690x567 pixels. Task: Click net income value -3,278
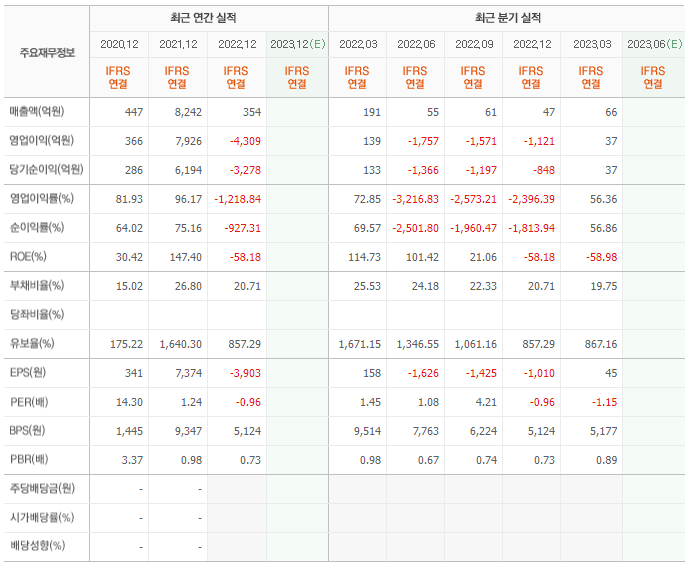(245, 170)
